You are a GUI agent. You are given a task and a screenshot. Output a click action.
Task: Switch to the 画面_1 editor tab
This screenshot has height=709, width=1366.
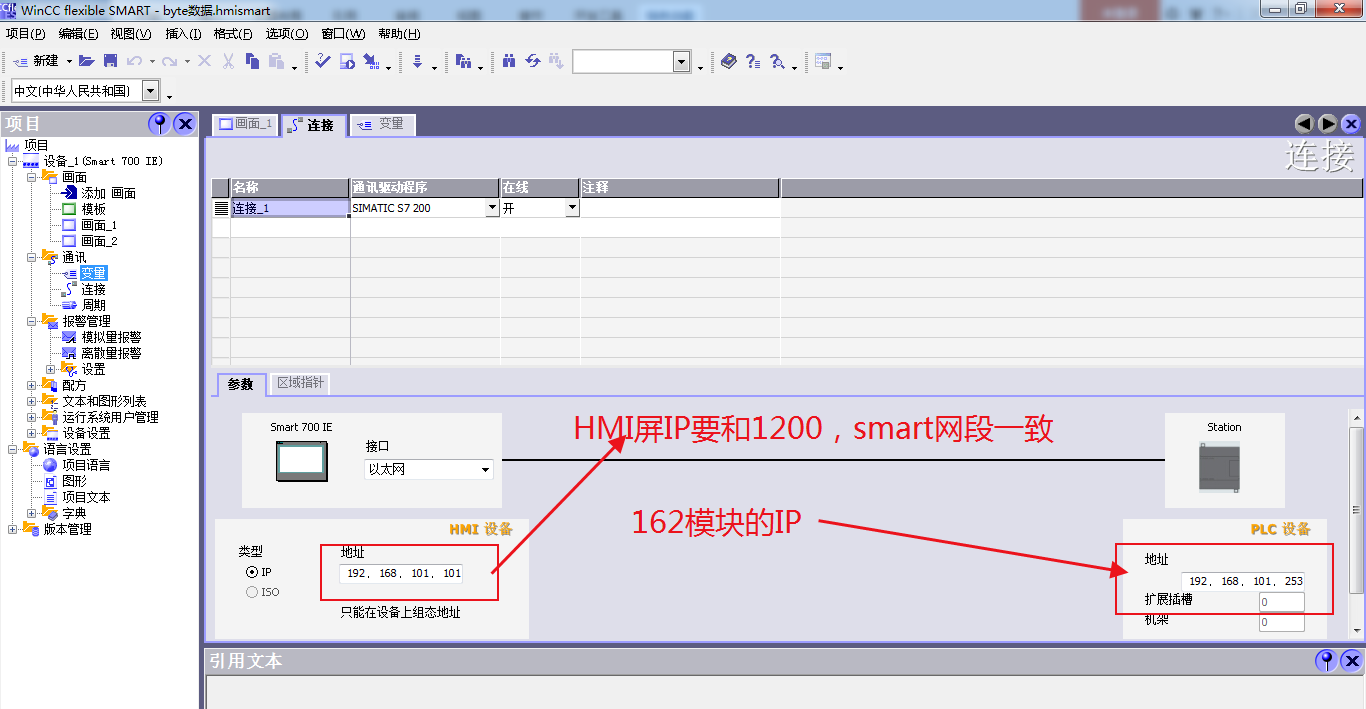(x=245, y=124)
